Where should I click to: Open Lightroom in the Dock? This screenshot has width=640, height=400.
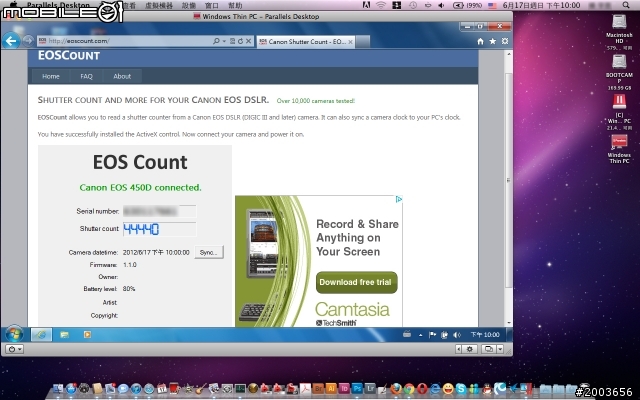(x=370, y=389)
